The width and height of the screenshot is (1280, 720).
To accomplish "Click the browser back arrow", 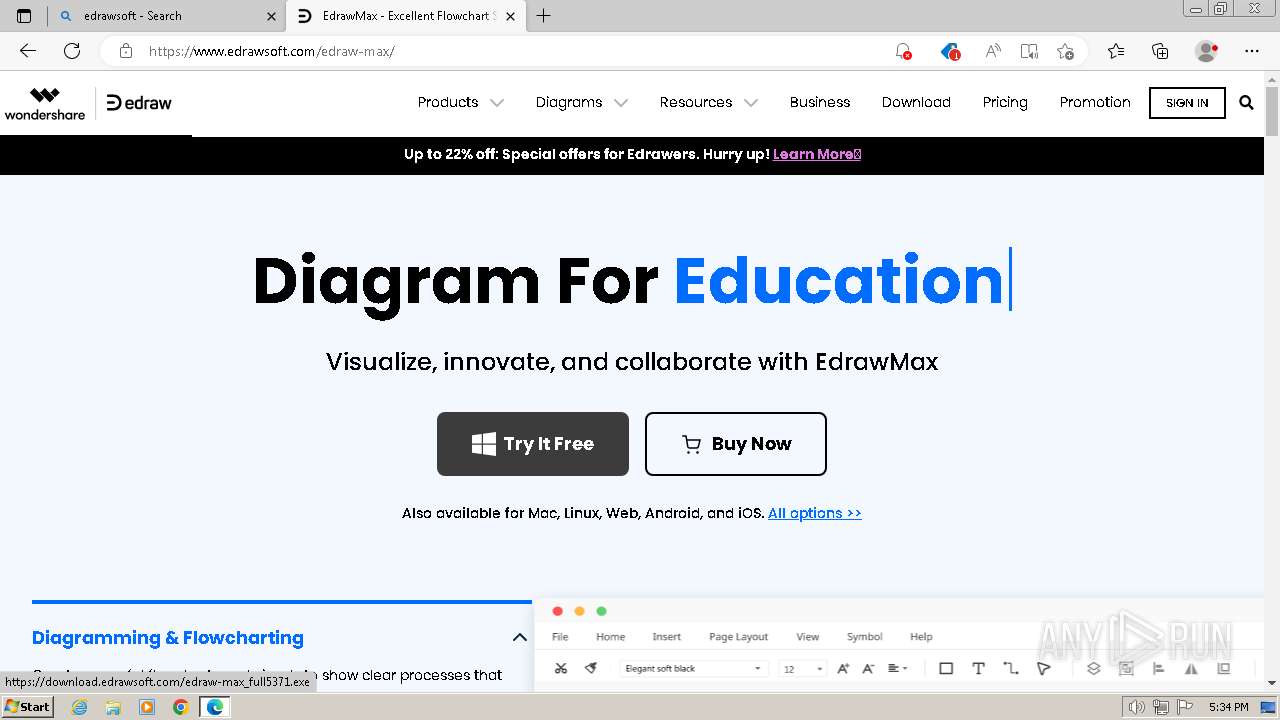I will pyautogui.click(x=27, y=51).
